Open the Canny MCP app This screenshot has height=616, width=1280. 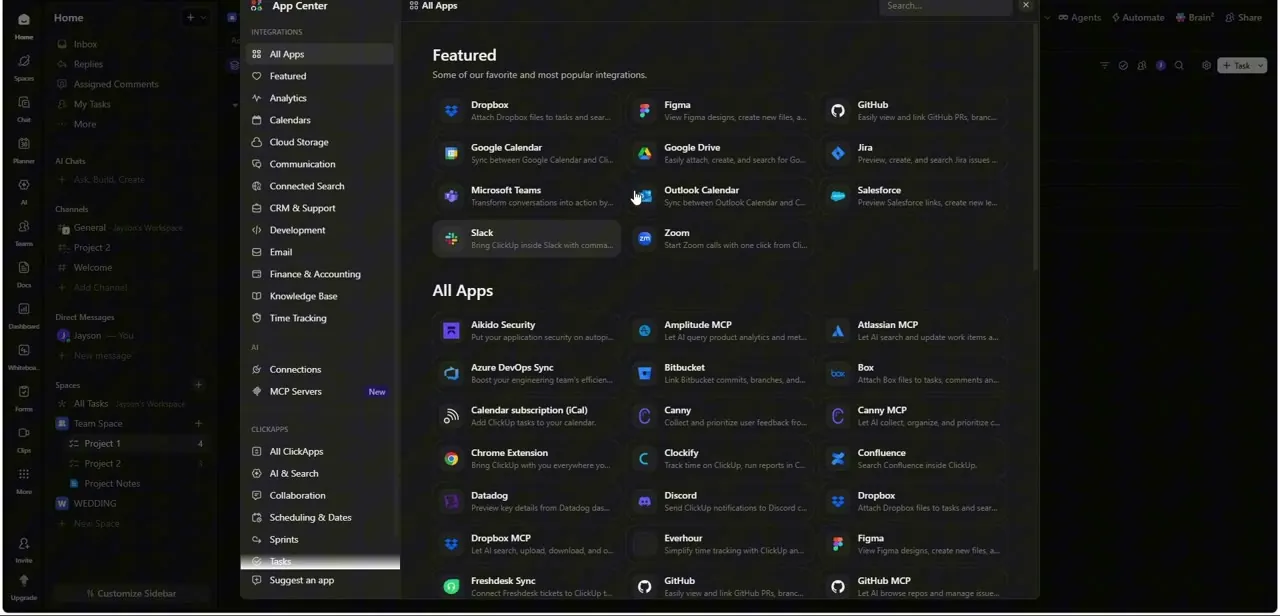[913, 416]
